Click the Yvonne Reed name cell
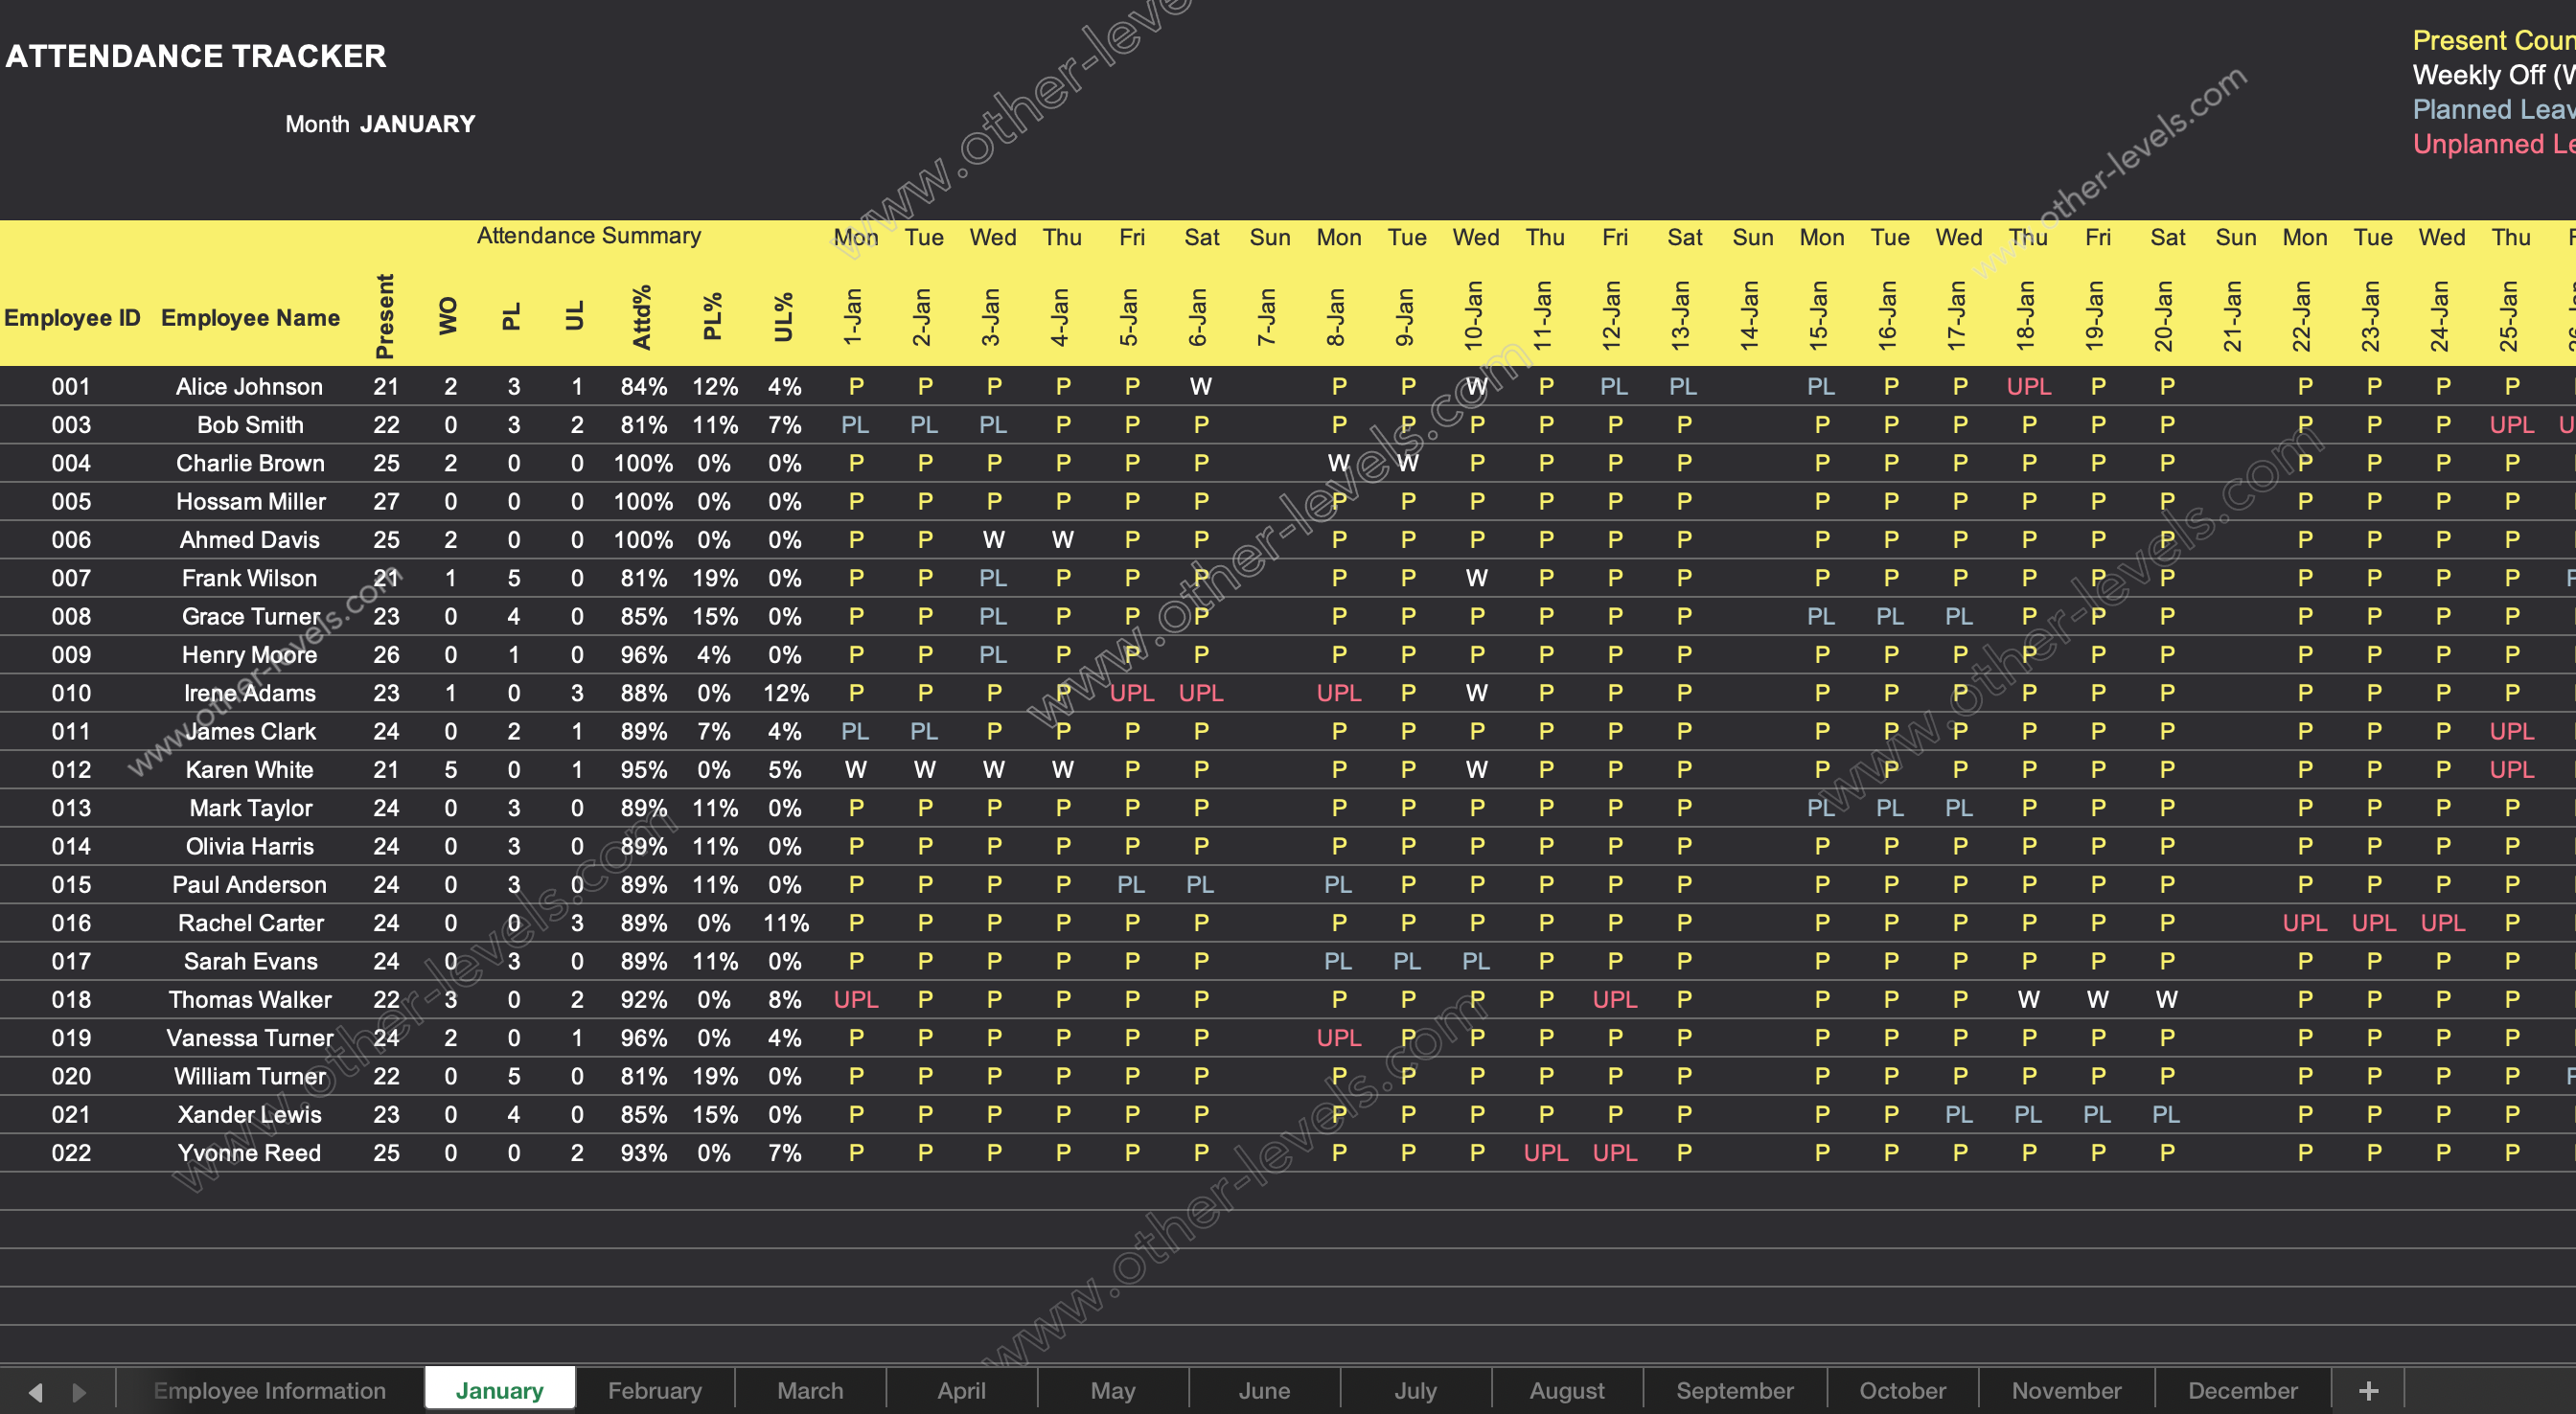 249,1153
